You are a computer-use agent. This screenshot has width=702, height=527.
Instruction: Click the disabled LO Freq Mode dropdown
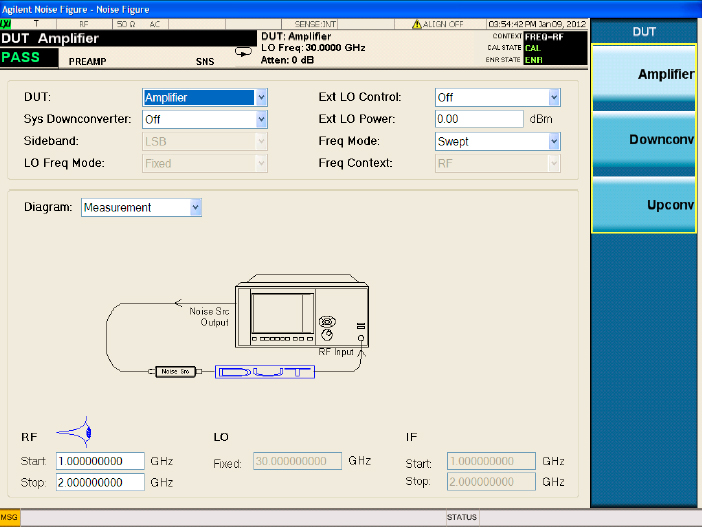pos(205,163)
